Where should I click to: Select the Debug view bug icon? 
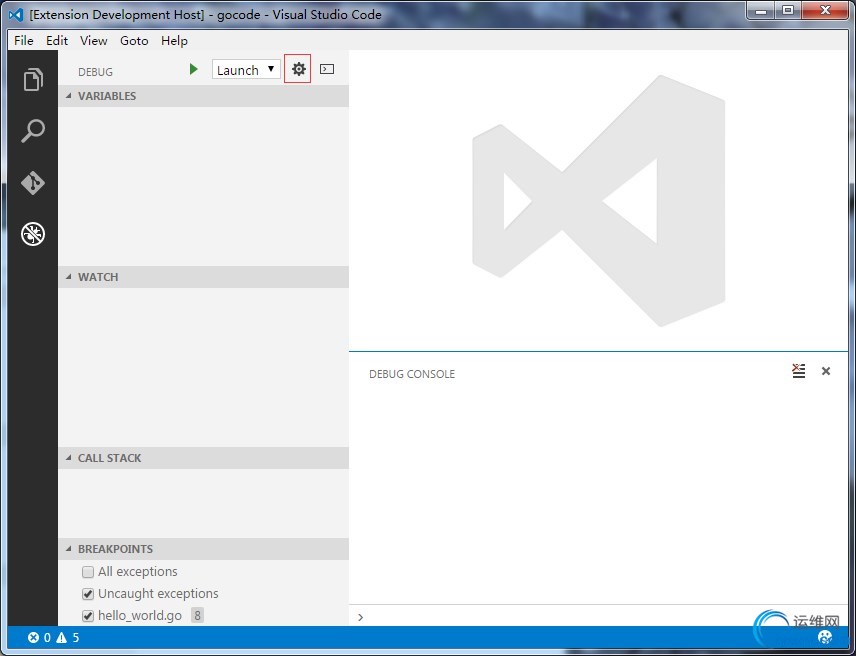pos(33,234)
